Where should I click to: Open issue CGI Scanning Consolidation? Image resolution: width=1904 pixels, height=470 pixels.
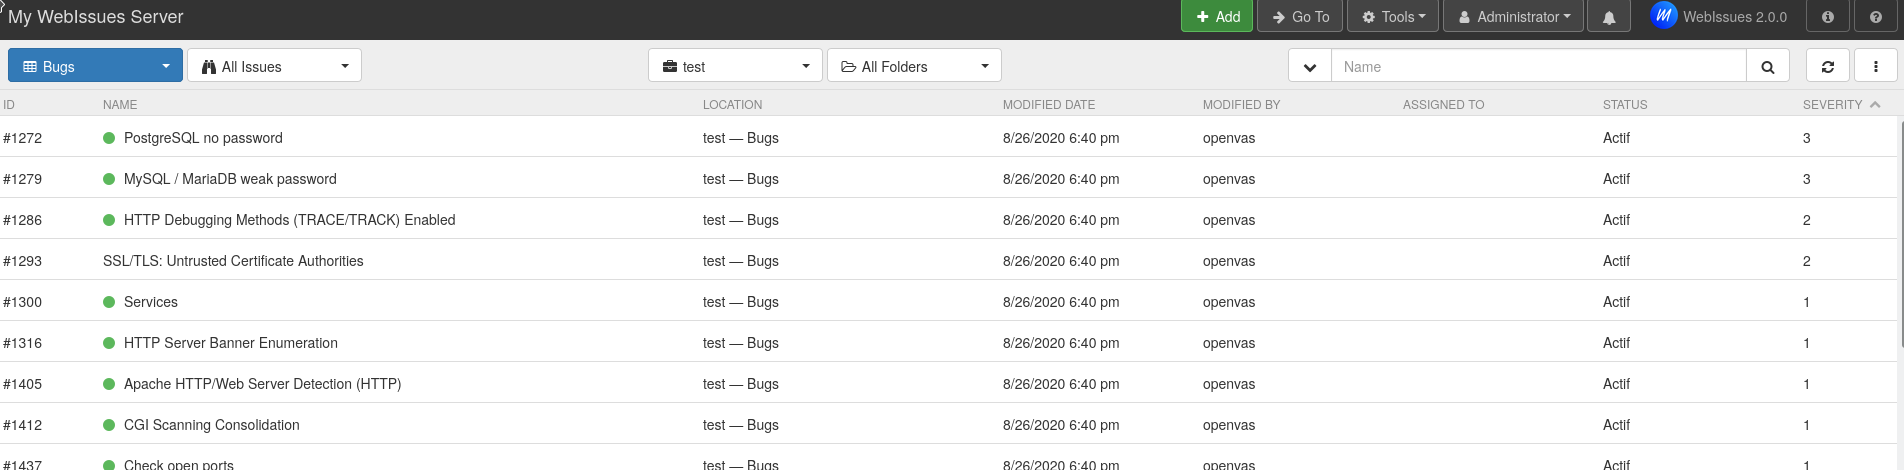coord(212,425)
